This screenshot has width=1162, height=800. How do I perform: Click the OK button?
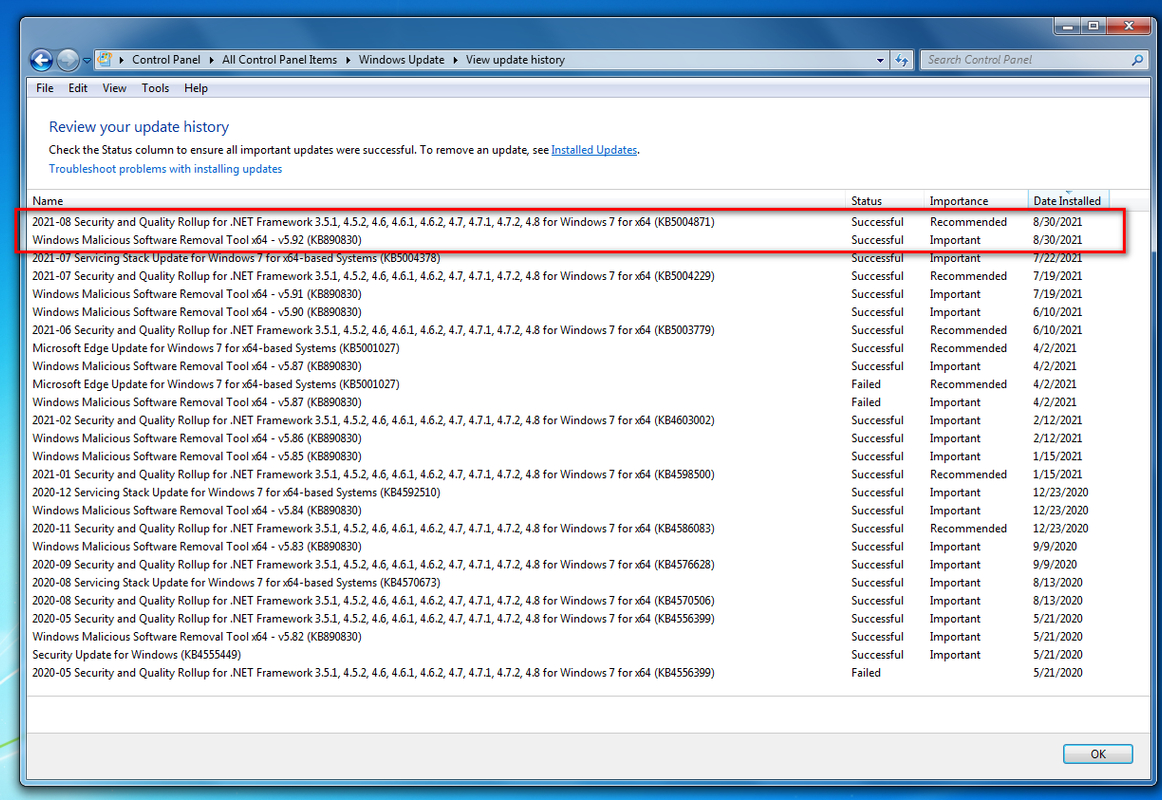click(1098, 753)
